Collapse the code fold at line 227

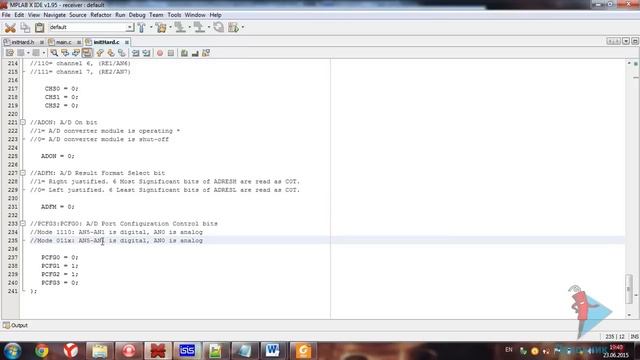pyautogui.click(x=23, y=173)
